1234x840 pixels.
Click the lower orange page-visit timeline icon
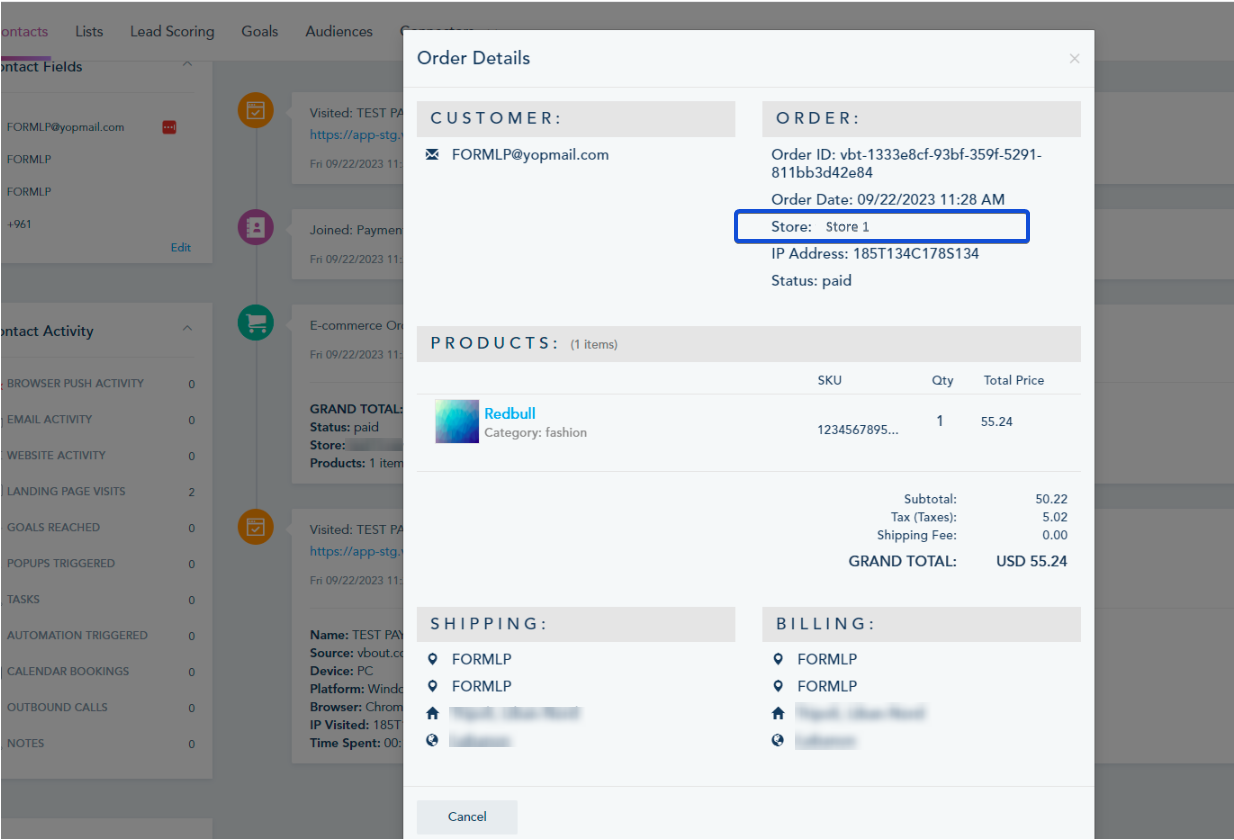tap(256, 526)
